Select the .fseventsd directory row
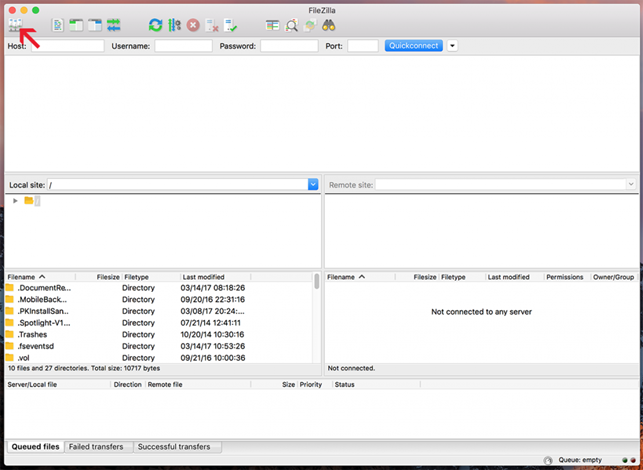The width and height of the screenshot is (643, 470). coord(158,346)
